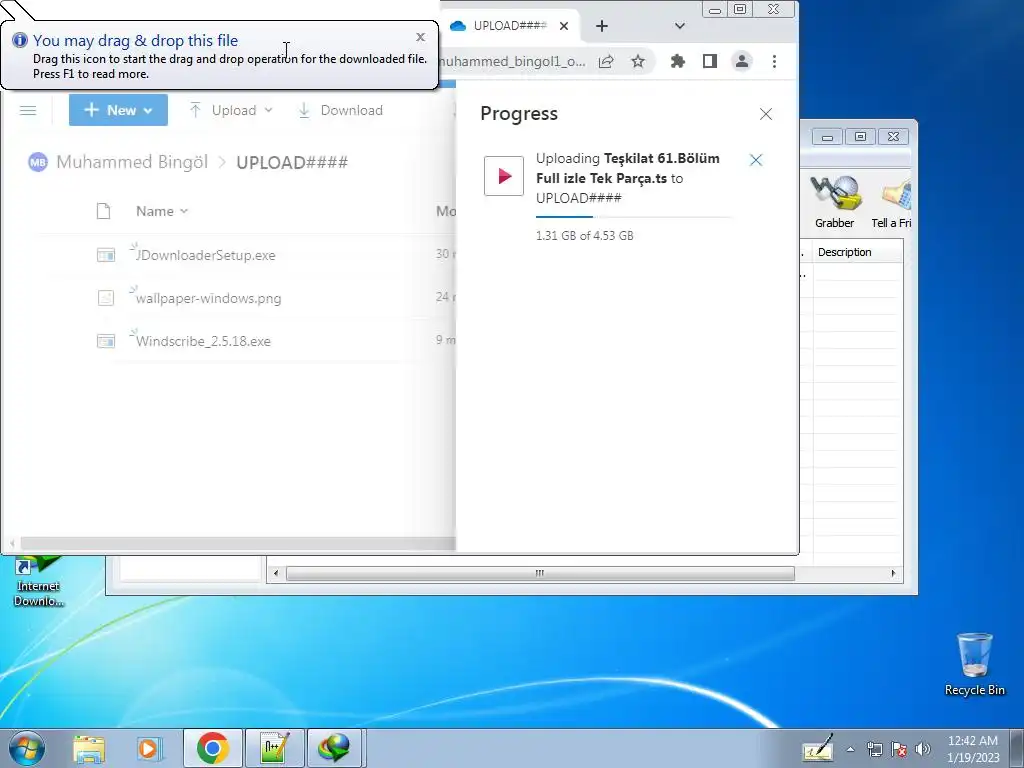This screenshot has height=768, width=1024.
Task: Open the Action Center flag icon
Action: (x=899, y=749)
